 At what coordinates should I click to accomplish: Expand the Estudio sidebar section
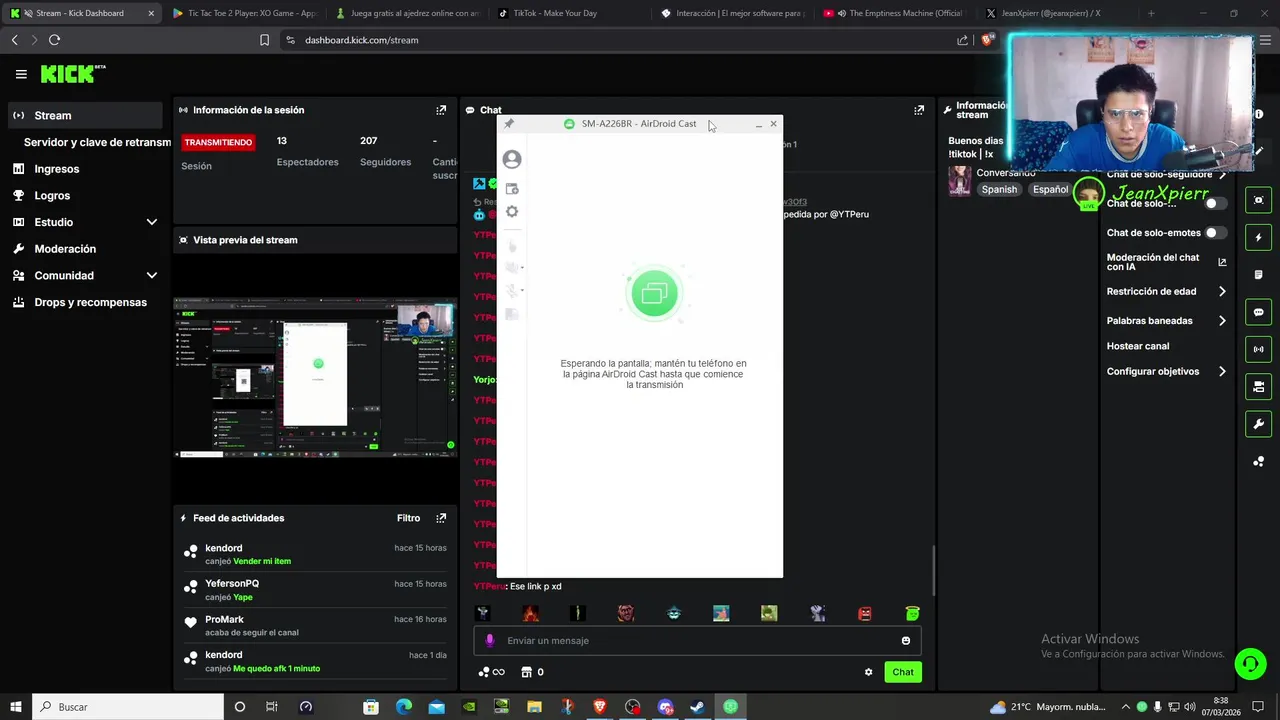click(152, 222)
